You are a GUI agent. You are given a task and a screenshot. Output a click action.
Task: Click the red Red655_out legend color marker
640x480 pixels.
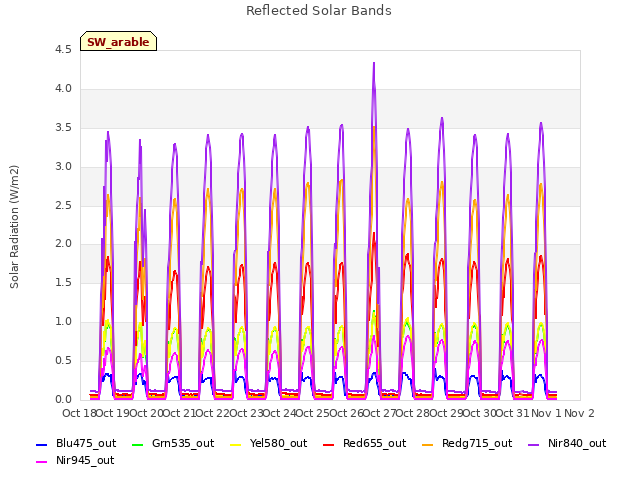pyautogui.click(x=329, y=444)
